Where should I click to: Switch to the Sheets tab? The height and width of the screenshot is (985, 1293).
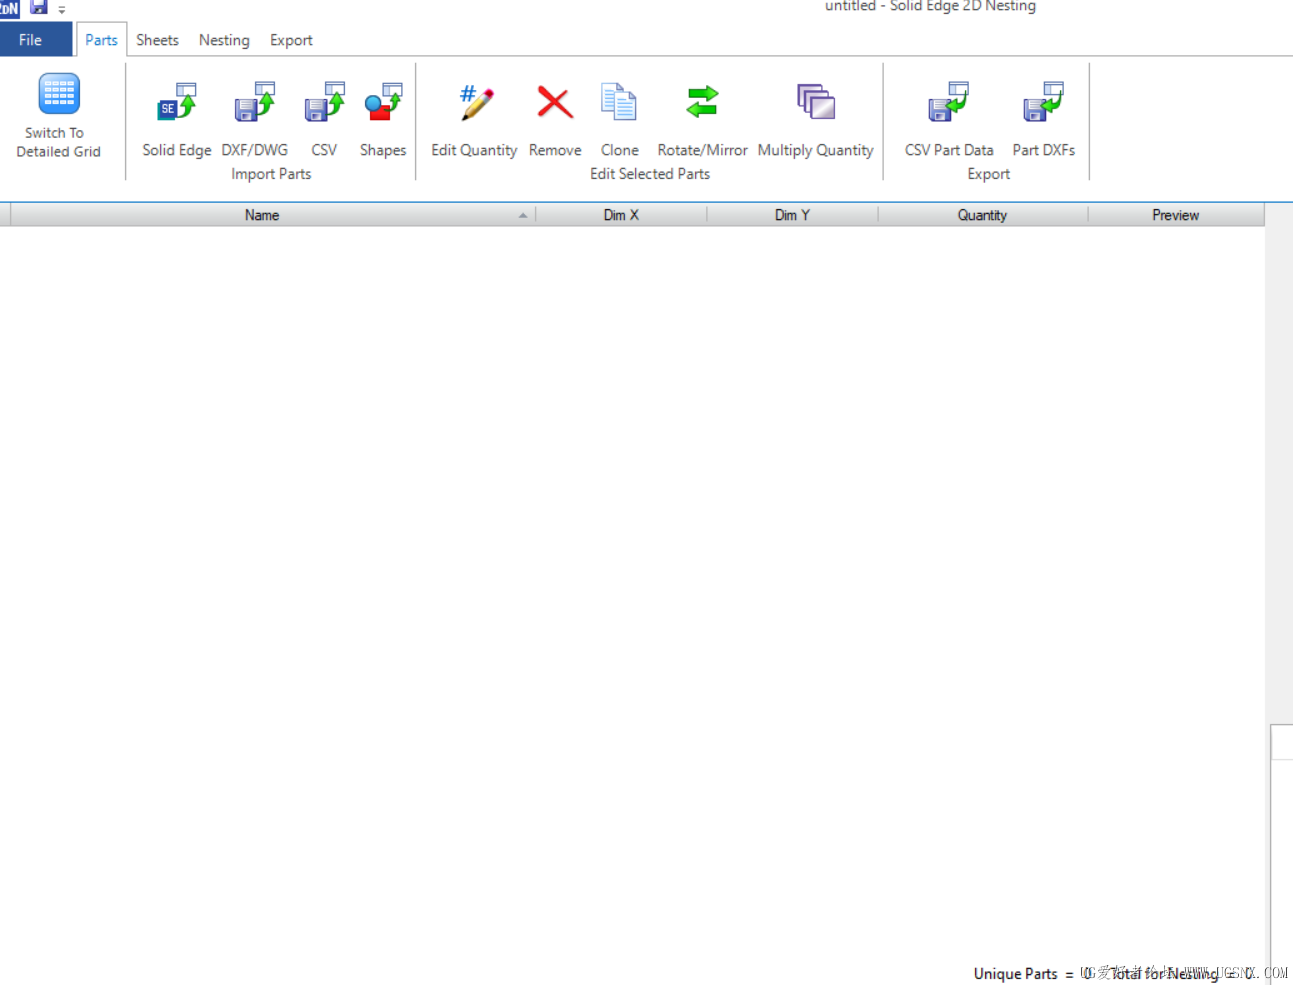[157, 40]
